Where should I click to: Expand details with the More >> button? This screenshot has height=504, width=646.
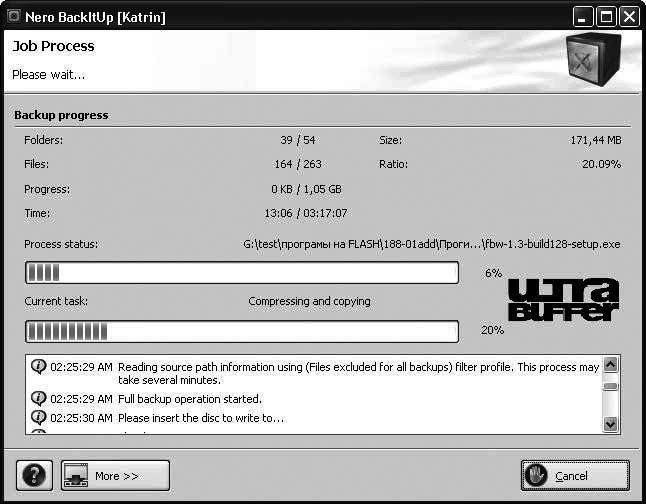115,475
